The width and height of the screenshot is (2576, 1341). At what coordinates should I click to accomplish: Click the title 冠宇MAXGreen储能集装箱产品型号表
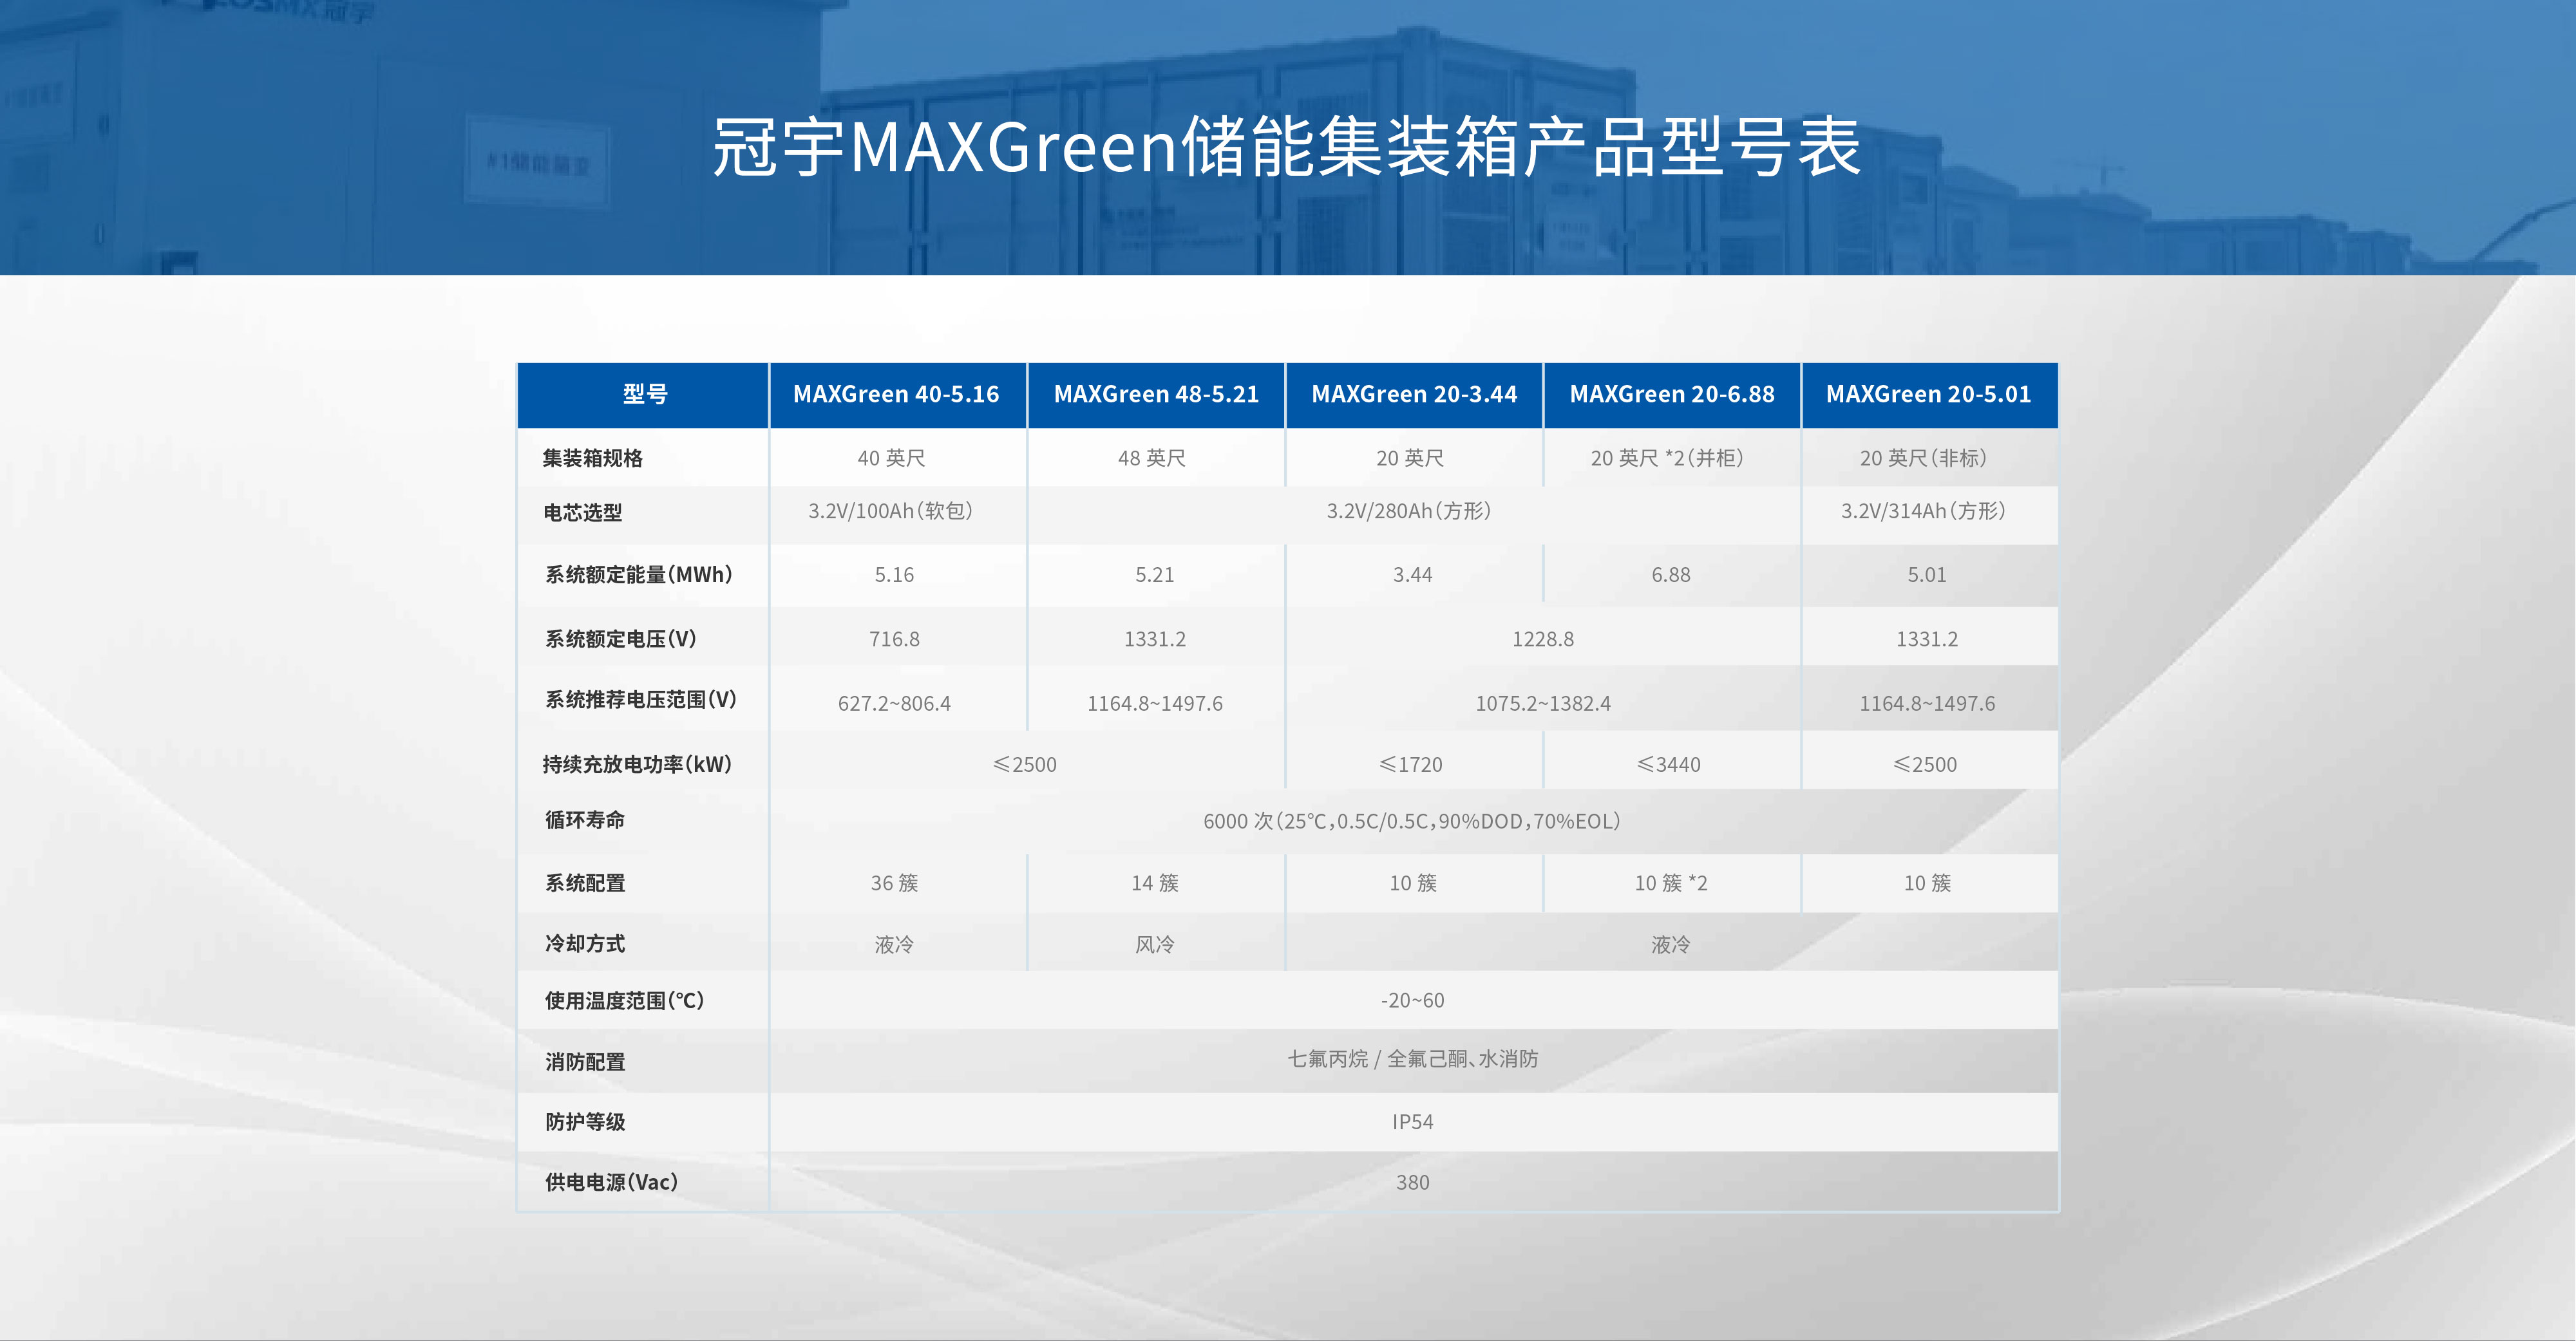click(x=1286, y=147)
